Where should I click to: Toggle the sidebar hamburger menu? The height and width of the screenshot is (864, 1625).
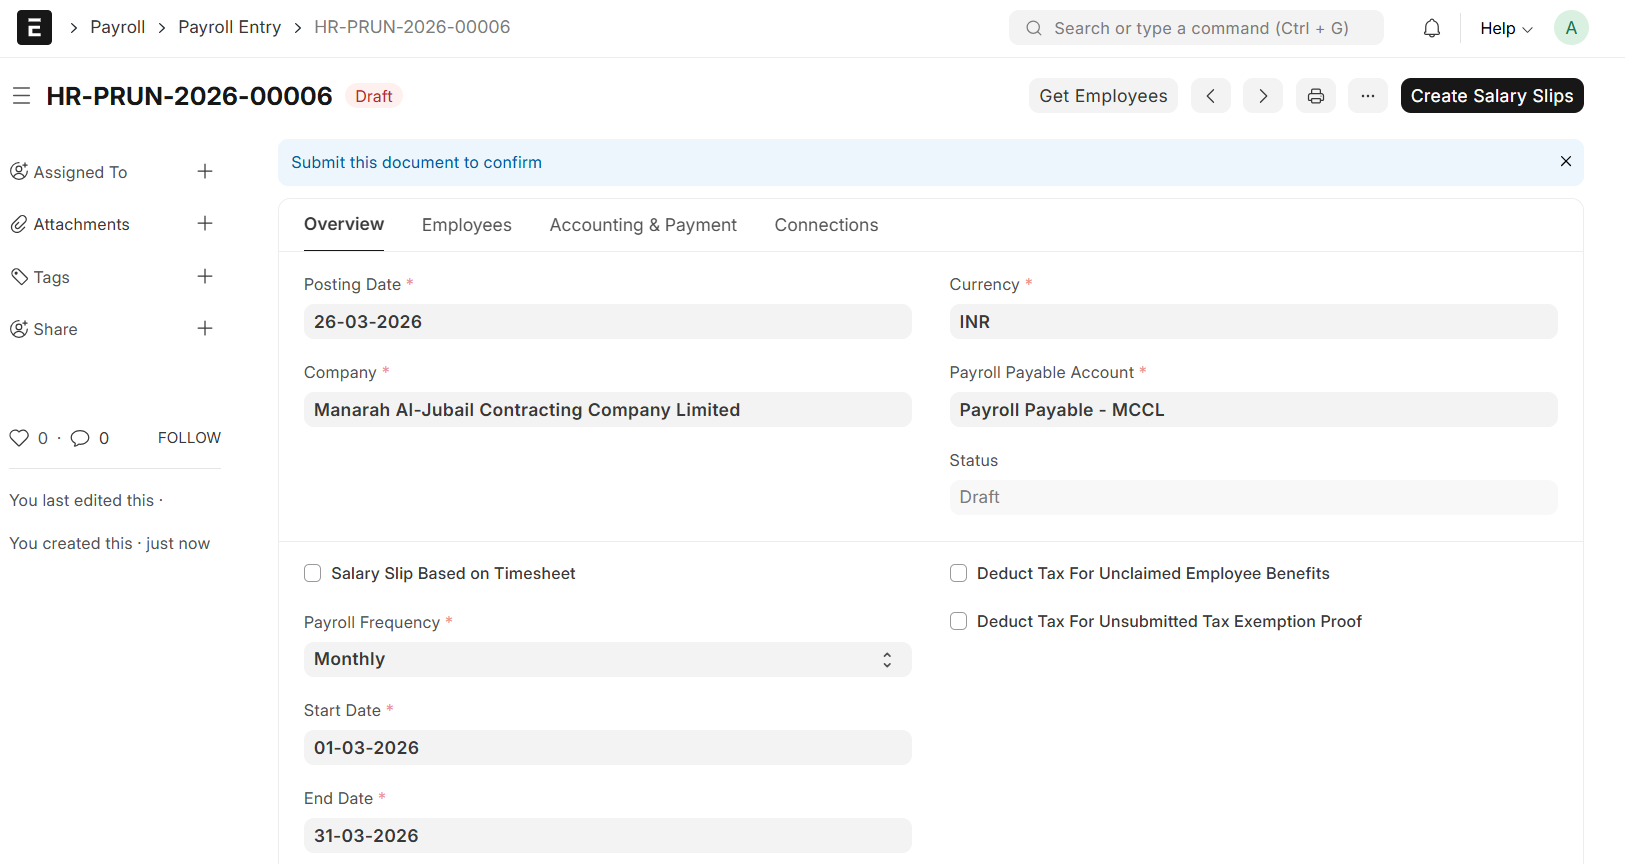click(x=21, y=96)
